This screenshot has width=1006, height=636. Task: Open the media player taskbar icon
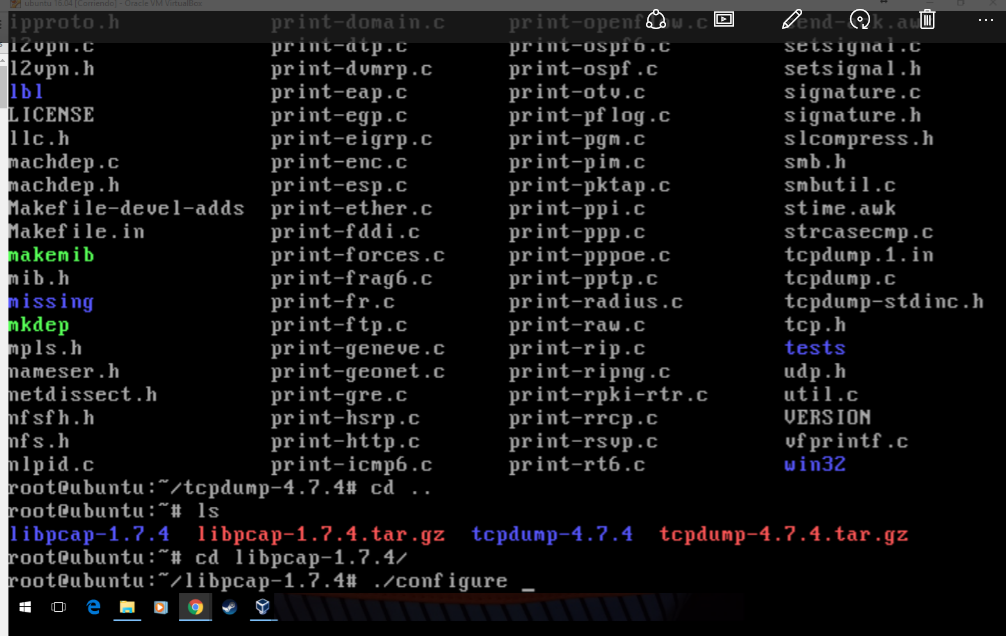pos(160,606)
